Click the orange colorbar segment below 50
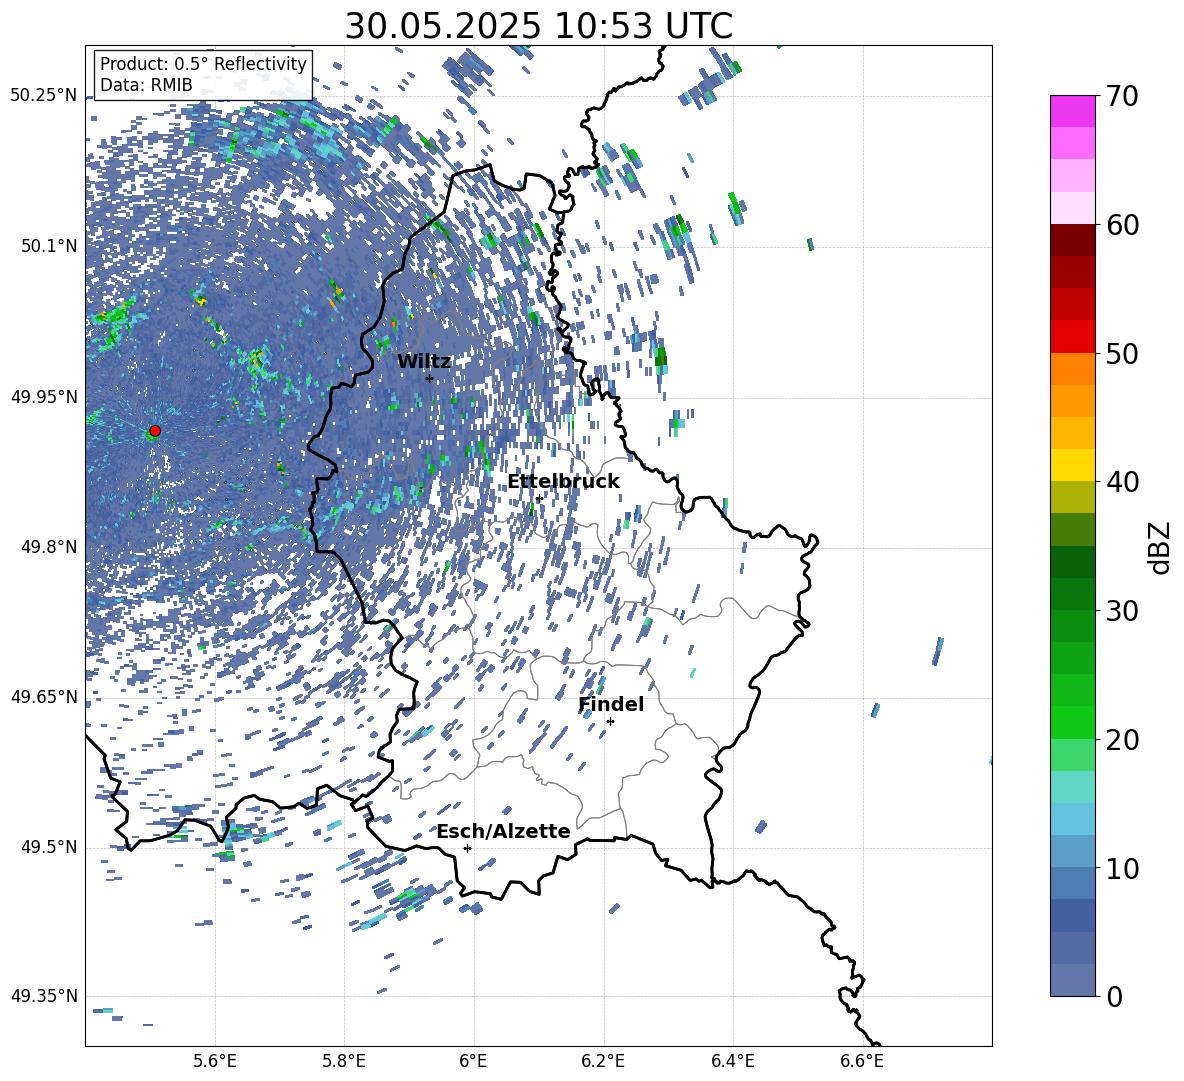Screen dimensions: 1184x1081 1072,369
